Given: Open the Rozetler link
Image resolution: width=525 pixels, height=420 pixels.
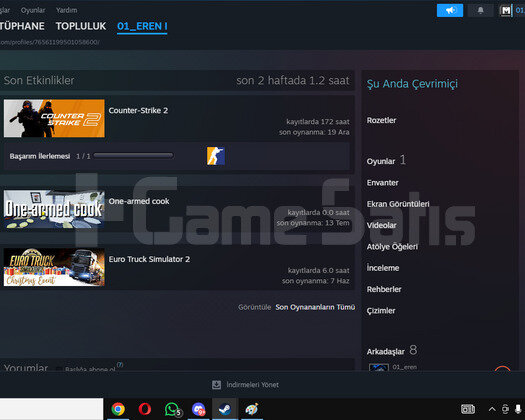Looking at the screenshot, I should coord(381,120).
